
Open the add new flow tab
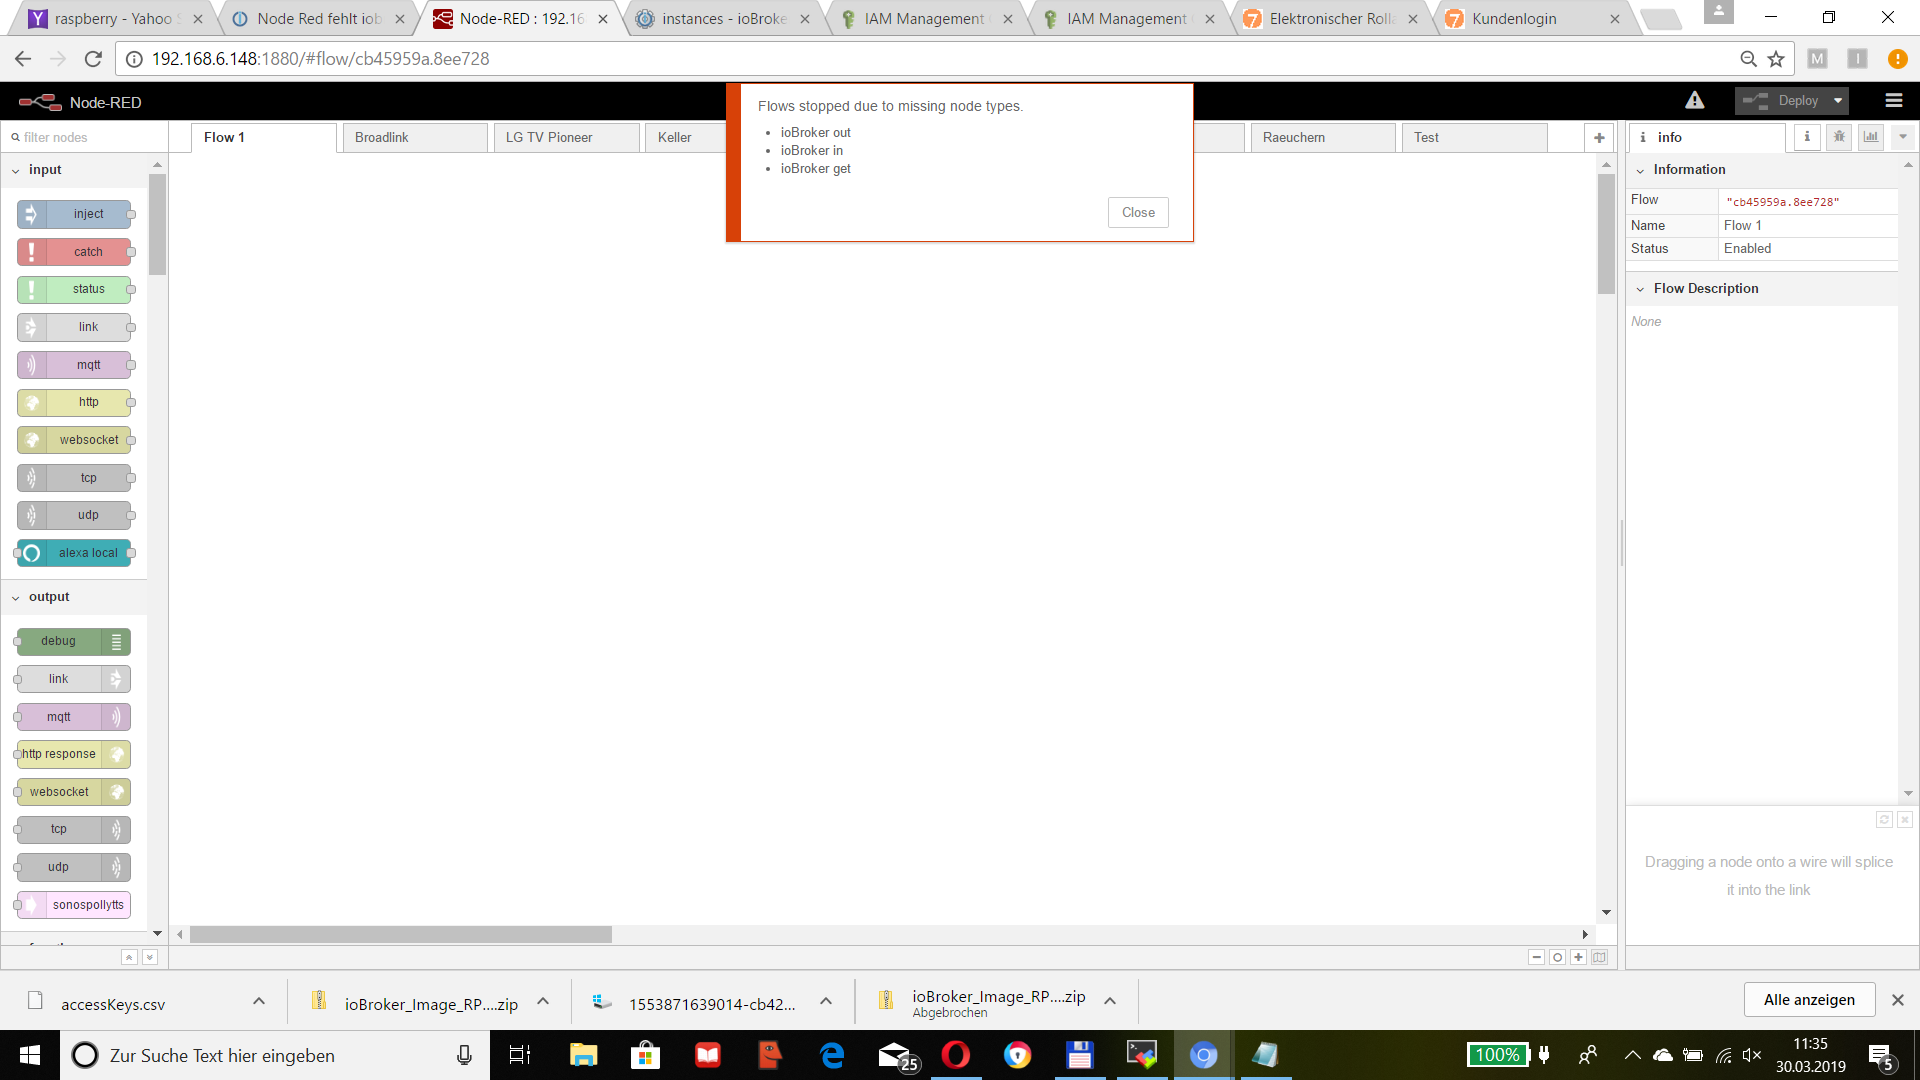pyautogui.click(x=1600, y=137)
